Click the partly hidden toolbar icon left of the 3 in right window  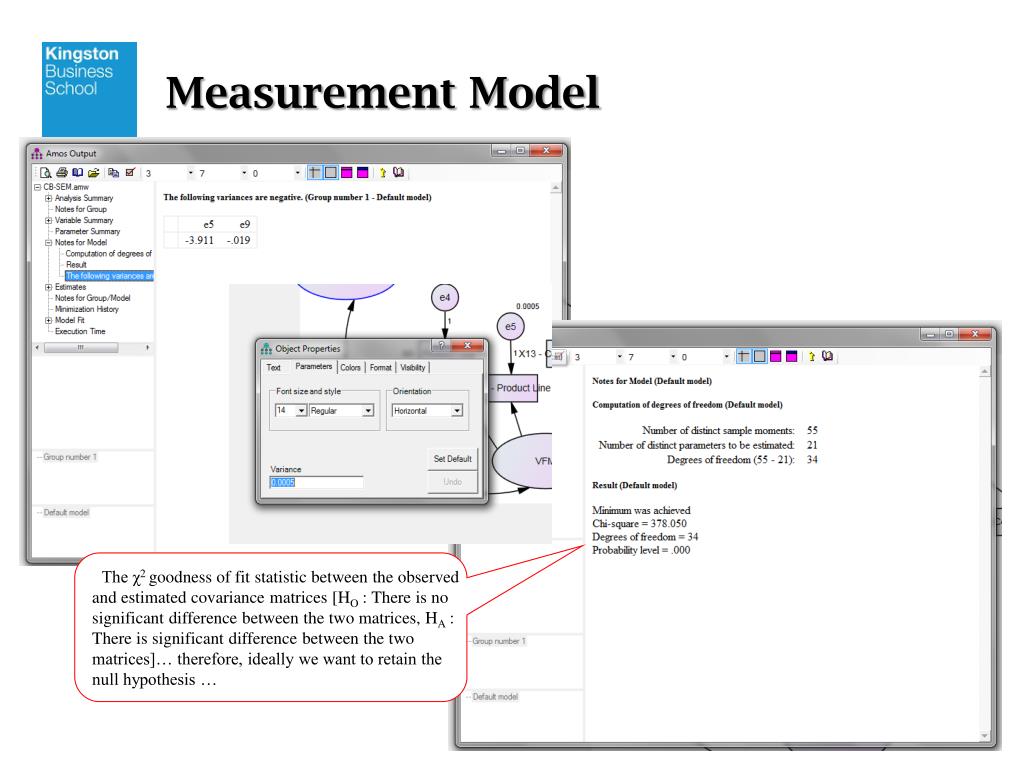coord(558,357)
